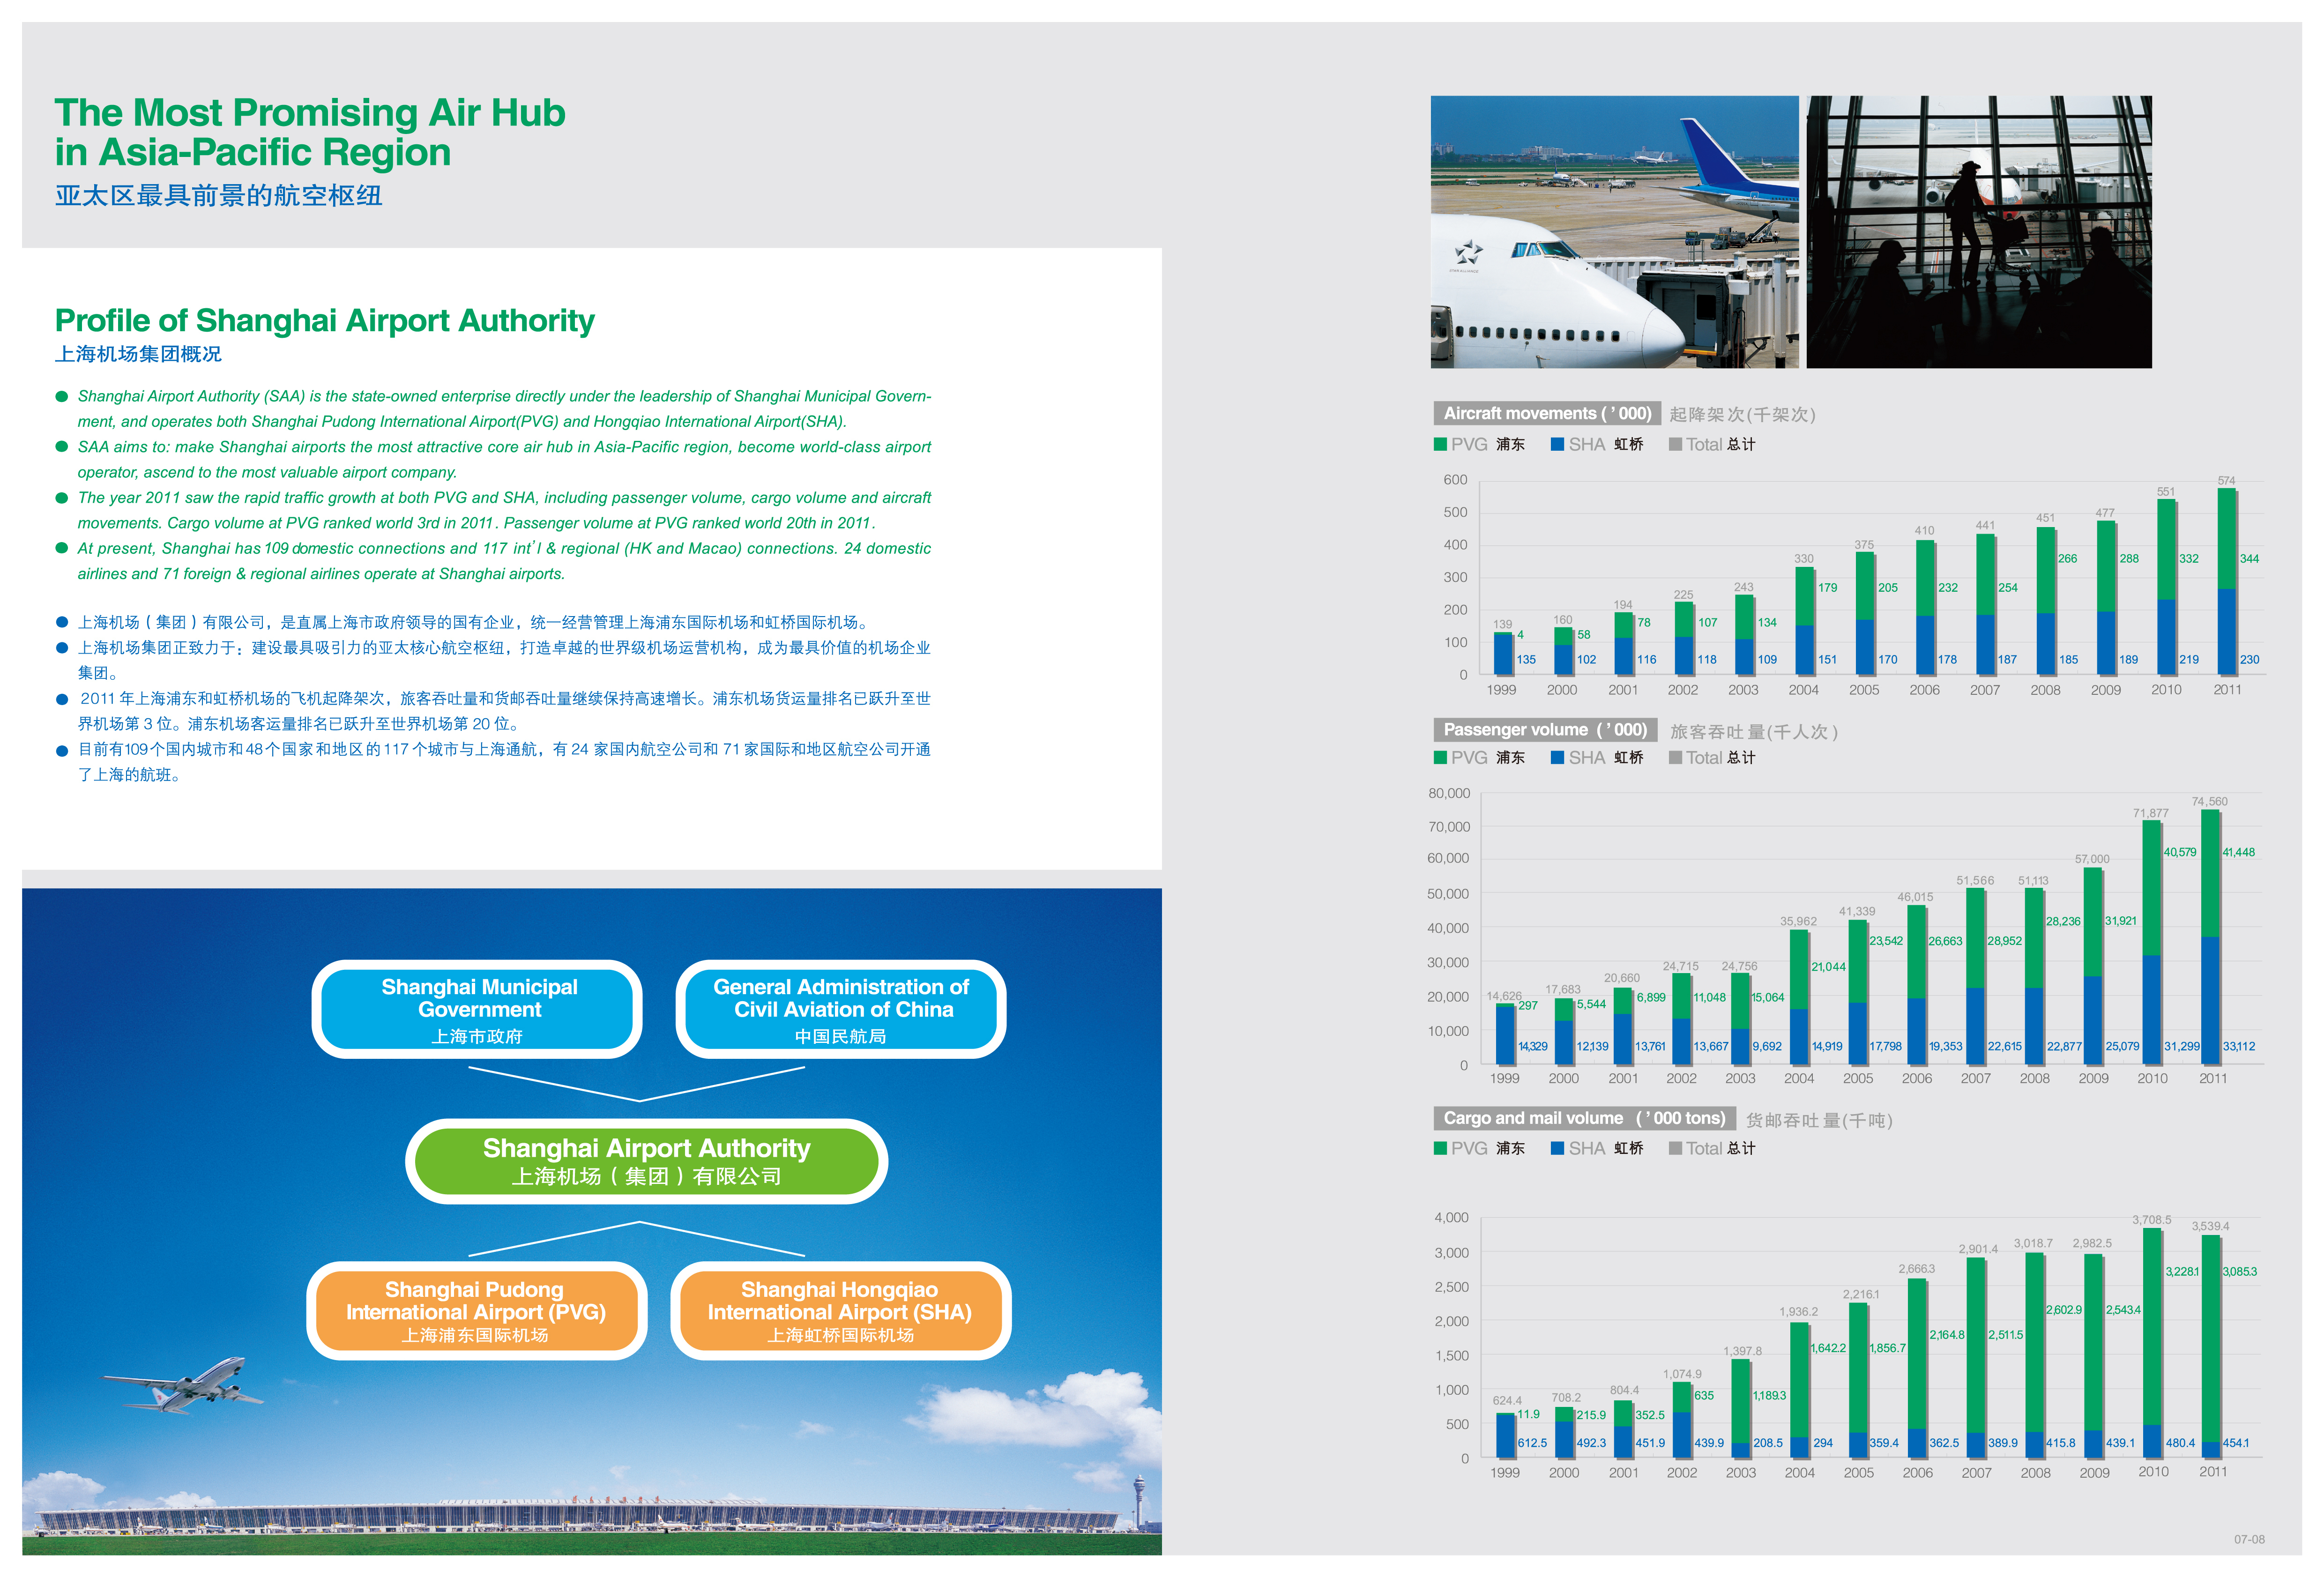Click the Chinese subheading 上海机场集团概况
Screen dimensions: 2324x1577
(138, 354)
